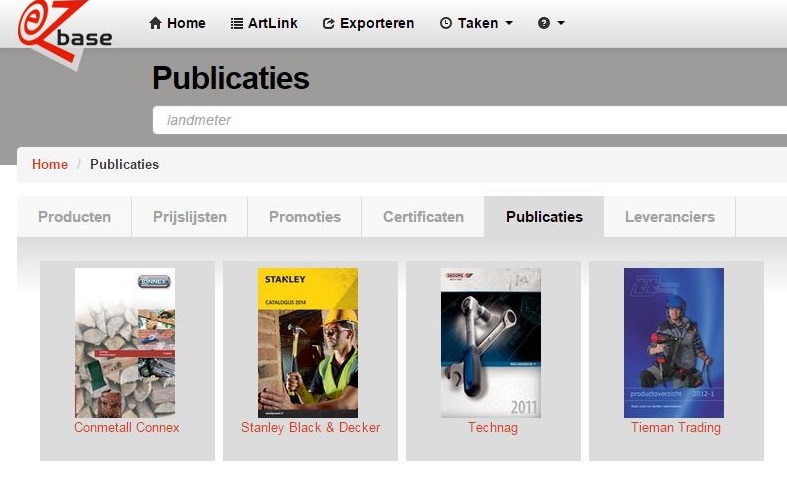This screenshot has height=485, width=787.
Task: Click the Stanley Black & Decker link
Action: coord(310,428)
